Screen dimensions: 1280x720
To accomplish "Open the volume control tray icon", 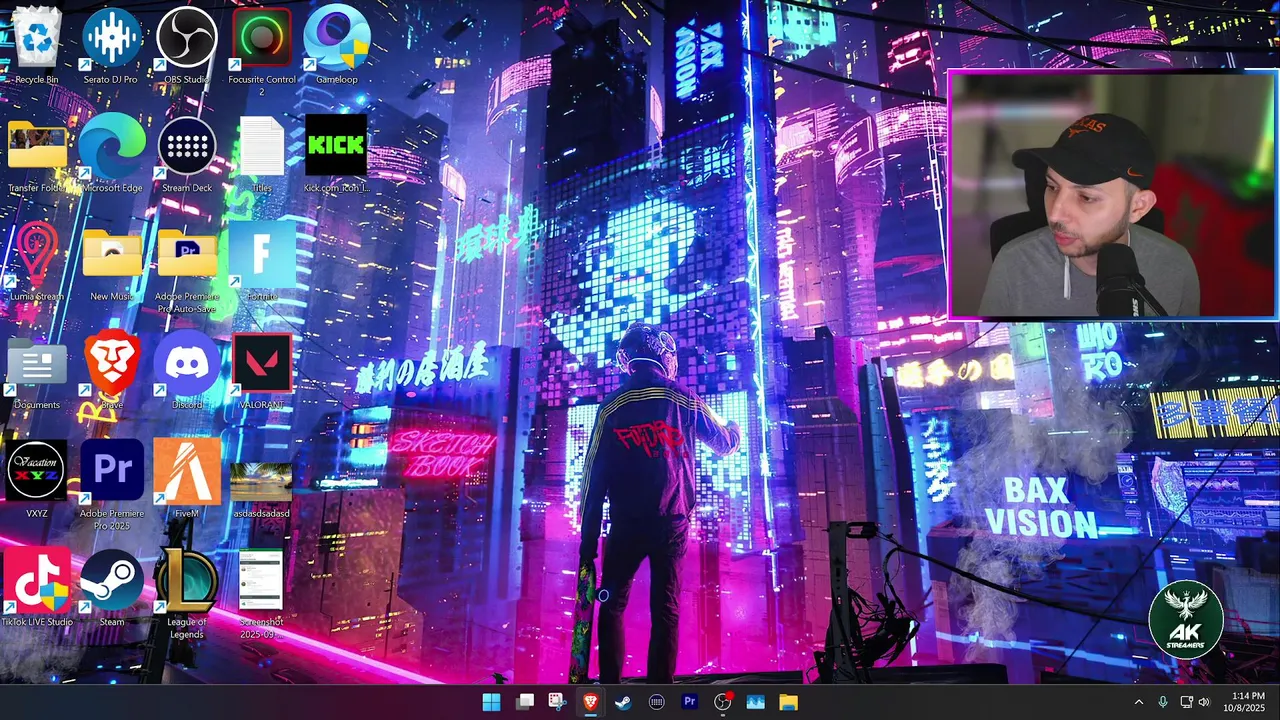I will (x=1204, y=702).
